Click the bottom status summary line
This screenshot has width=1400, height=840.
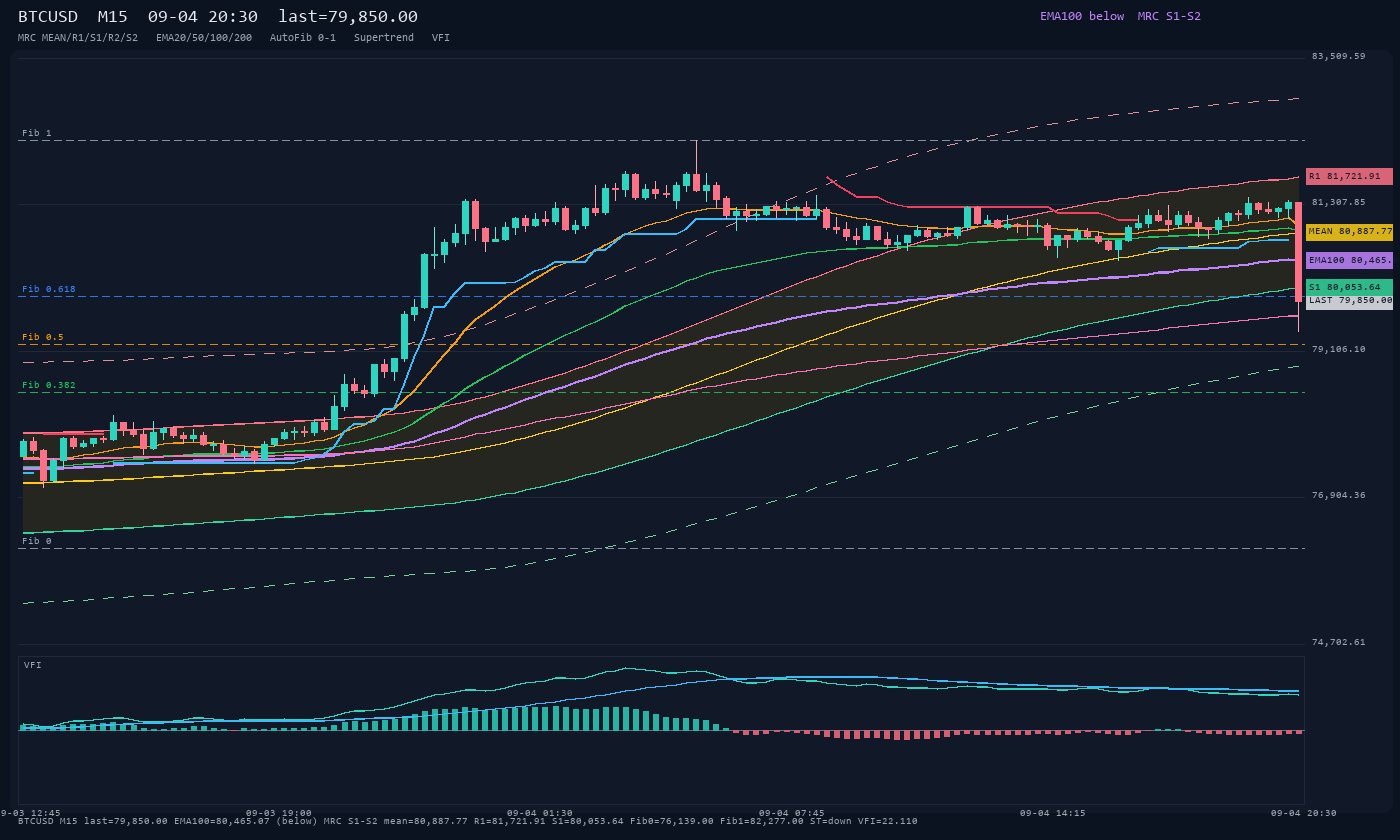[x=468, y=821]
